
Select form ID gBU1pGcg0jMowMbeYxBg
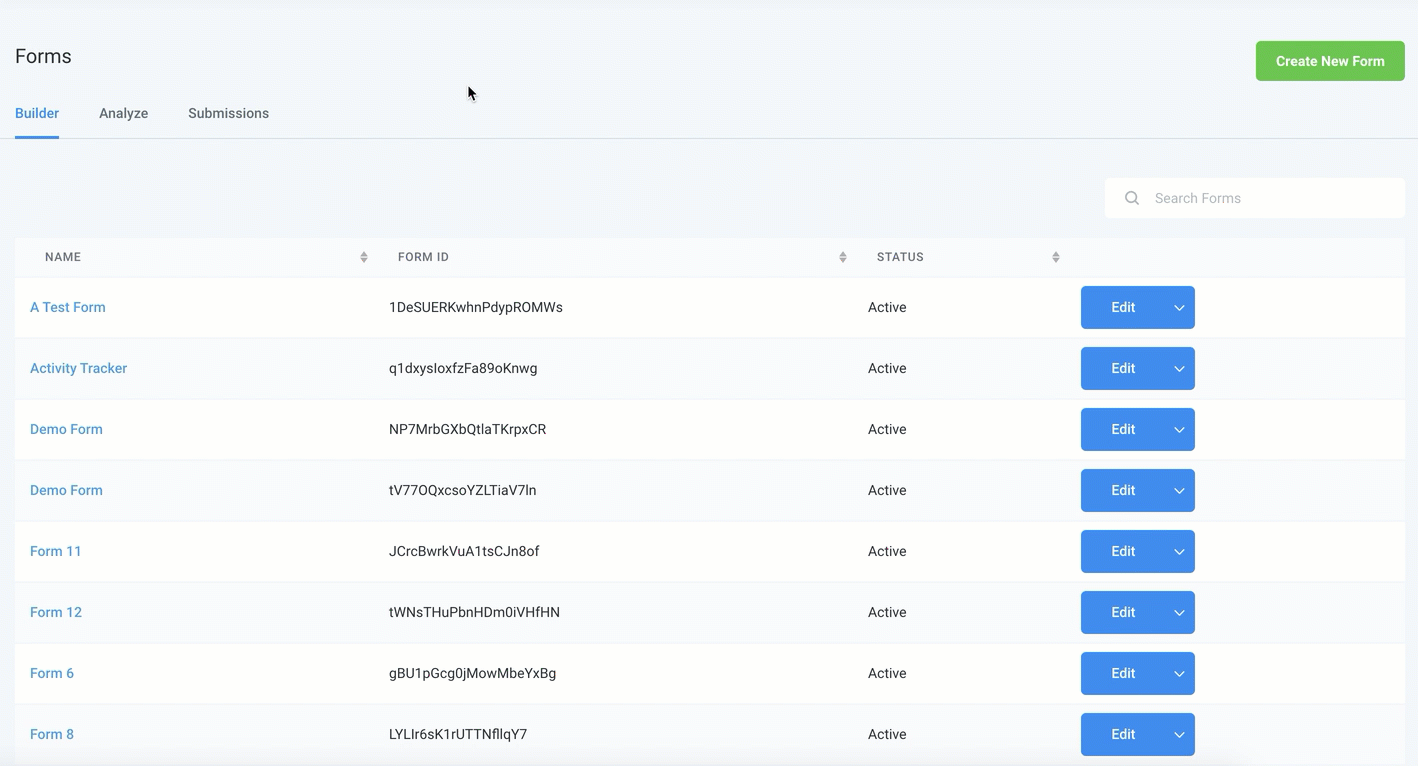click(472, 673)
